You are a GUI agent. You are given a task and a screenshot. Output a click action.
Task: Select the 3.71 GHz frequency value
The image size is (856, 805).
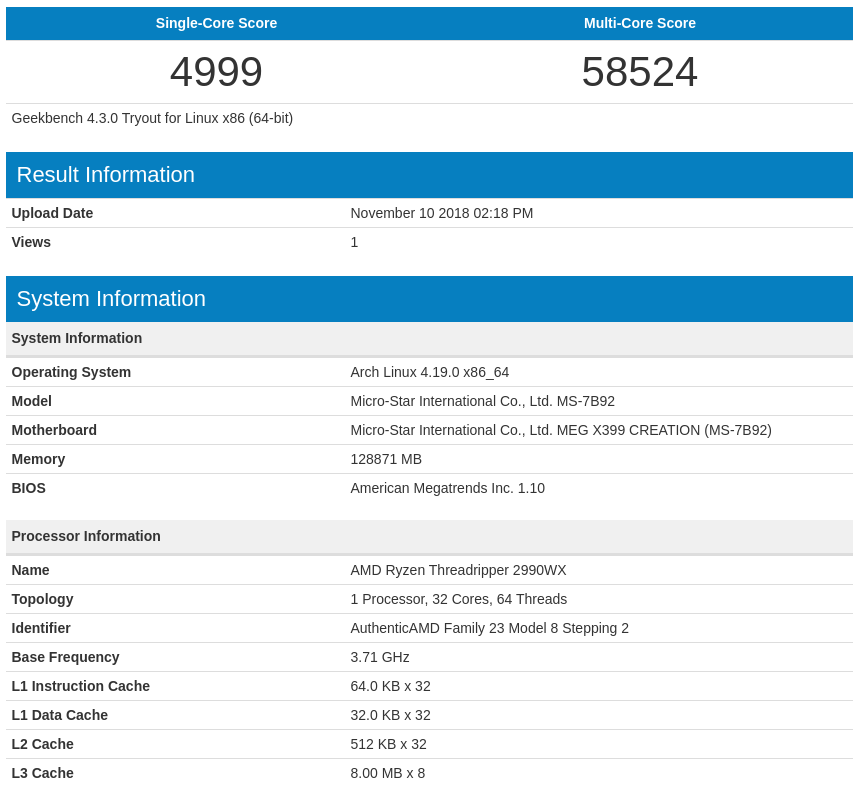click(380, 657)
